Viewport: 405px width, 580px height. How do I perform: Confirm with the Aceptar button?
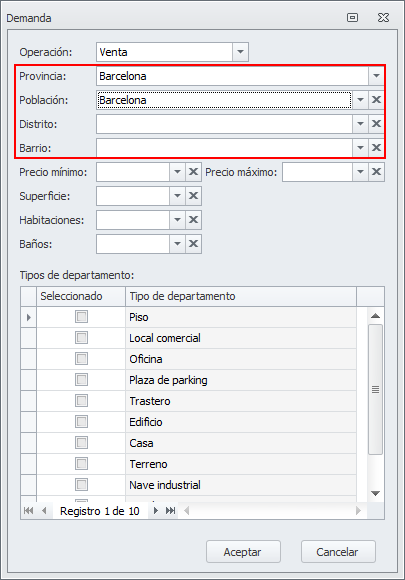pyautogui.click(x=243, y=552)
